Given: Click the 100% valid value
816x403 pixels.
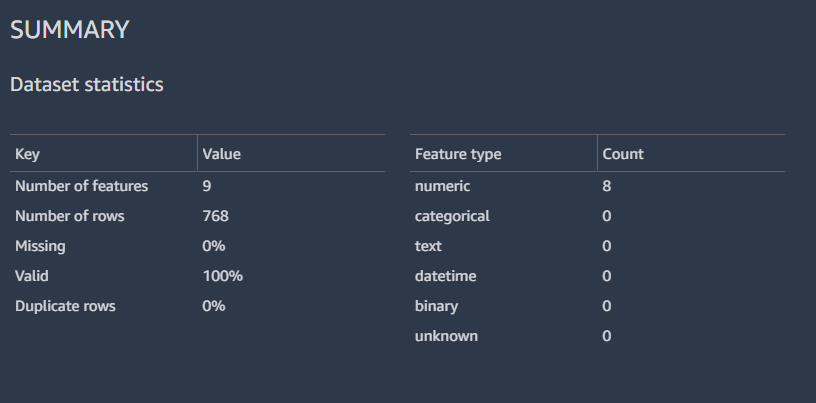Looking at the screenshot, I should tap(223, 276).
